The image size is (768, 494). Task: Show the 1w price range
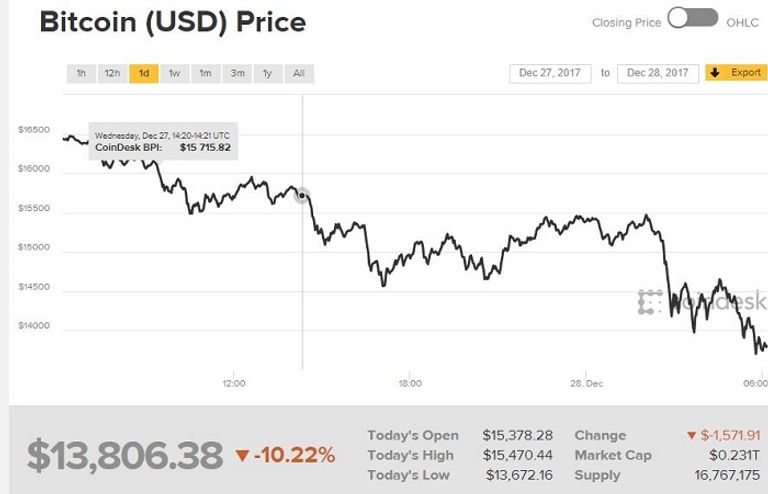[x=174, y=73]
